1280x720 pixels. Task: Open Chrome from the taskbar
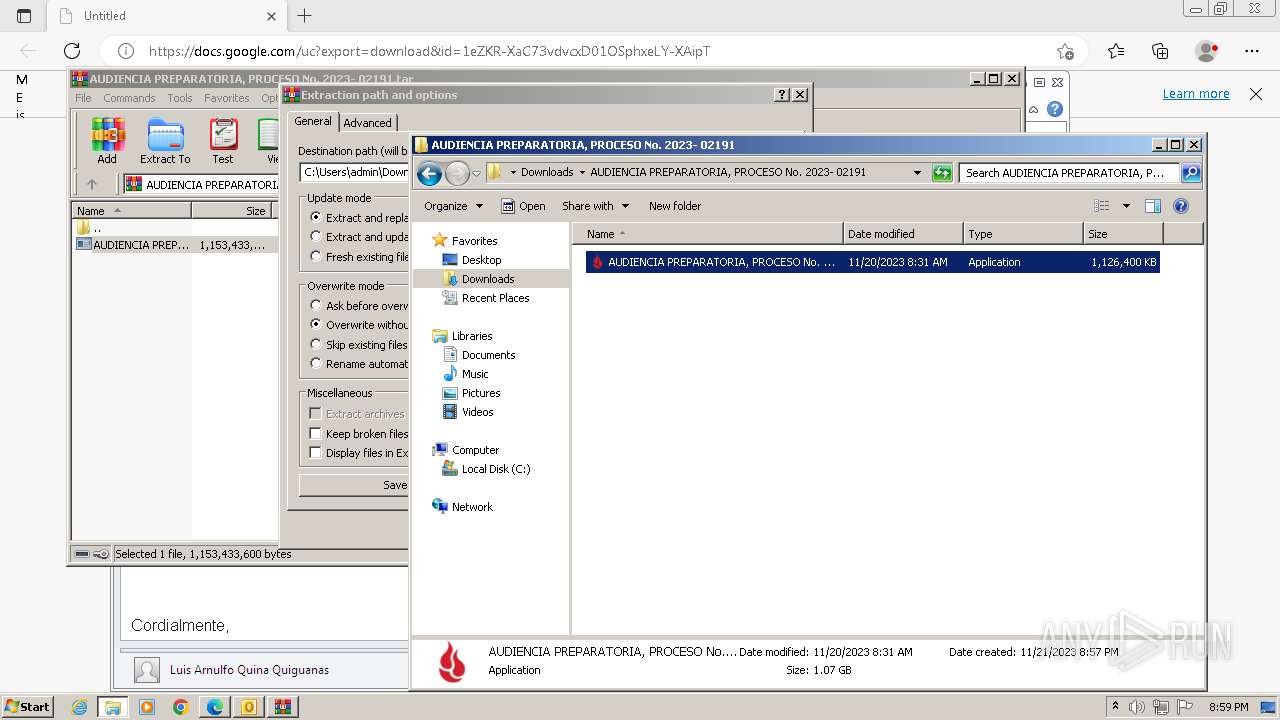click(x=181, y=707)
